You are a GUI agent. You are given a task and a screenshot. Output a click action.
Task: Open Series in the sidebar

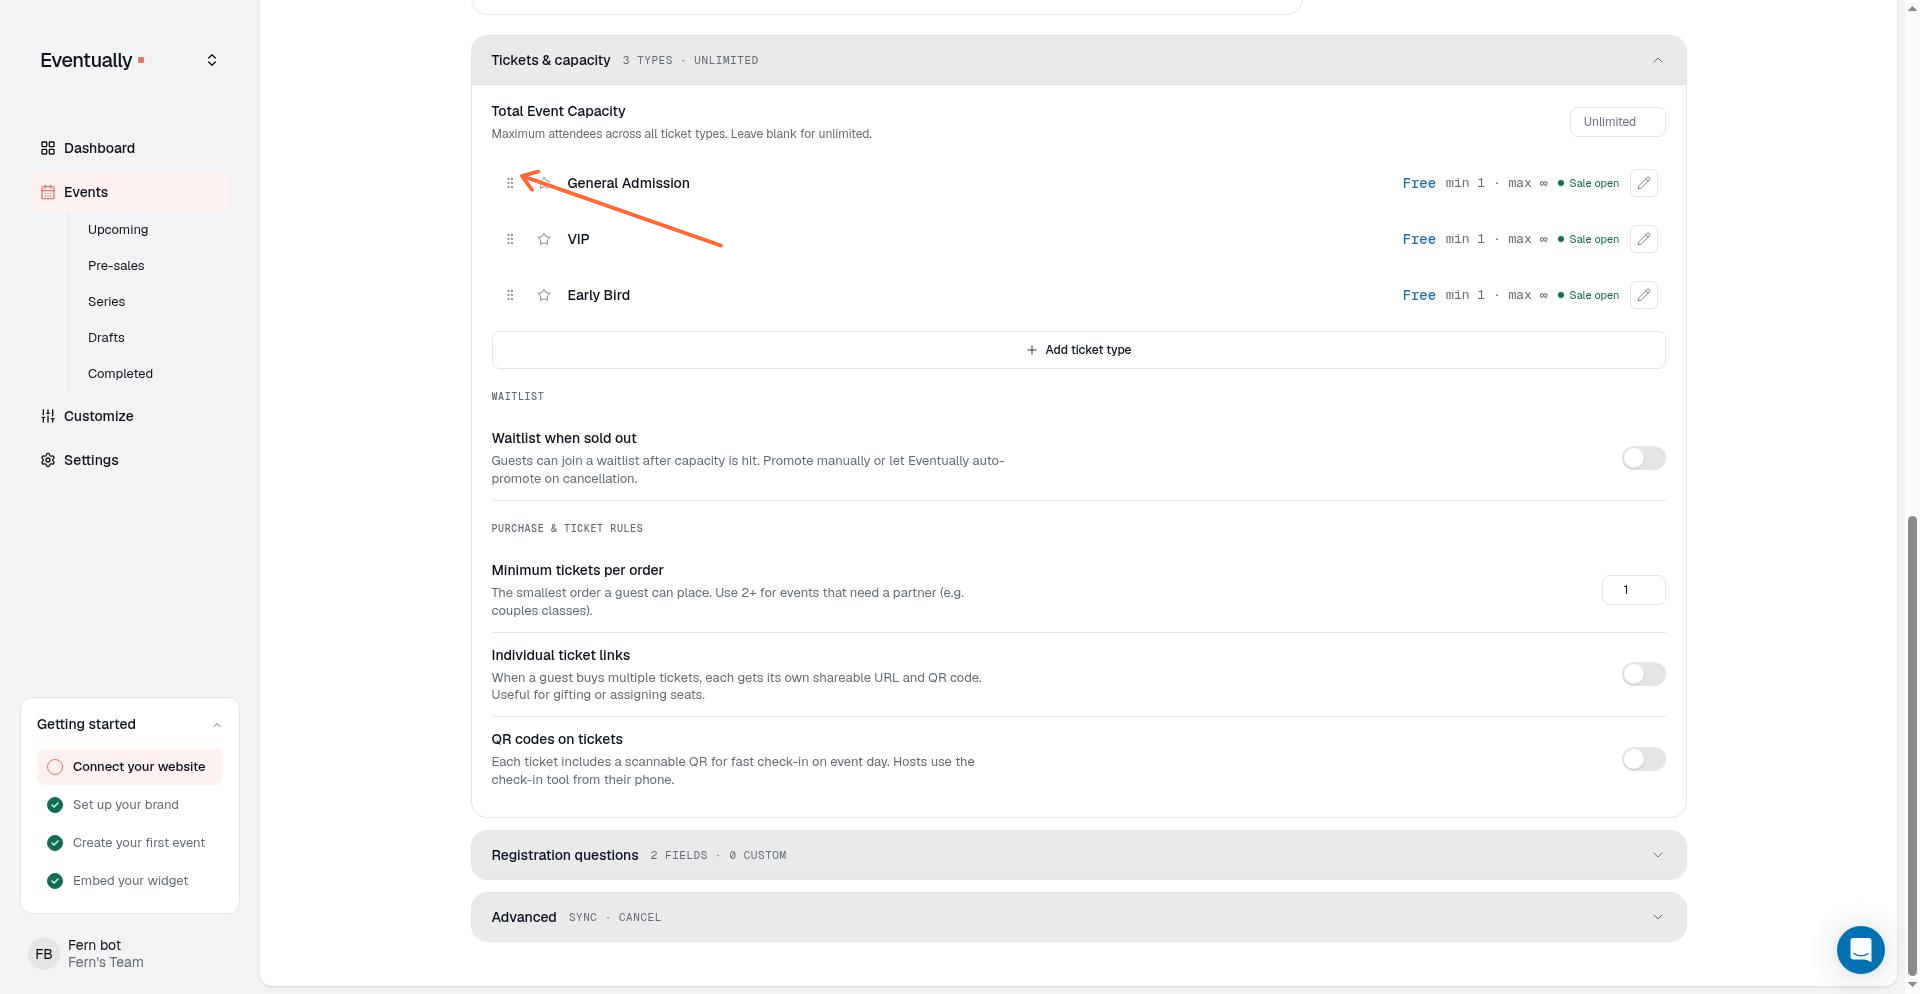pyautogui.click(x=106, y=302)
